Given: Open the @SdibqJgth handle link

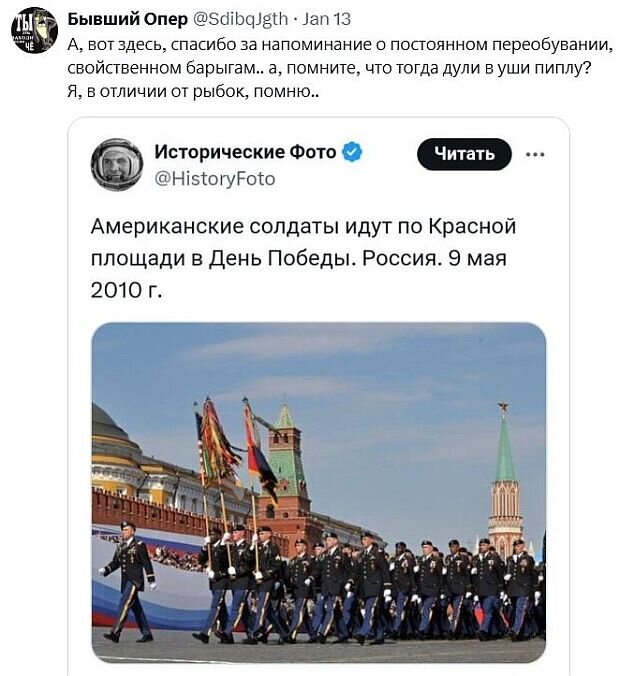Looking at the screenshot, I should point(240,19).
